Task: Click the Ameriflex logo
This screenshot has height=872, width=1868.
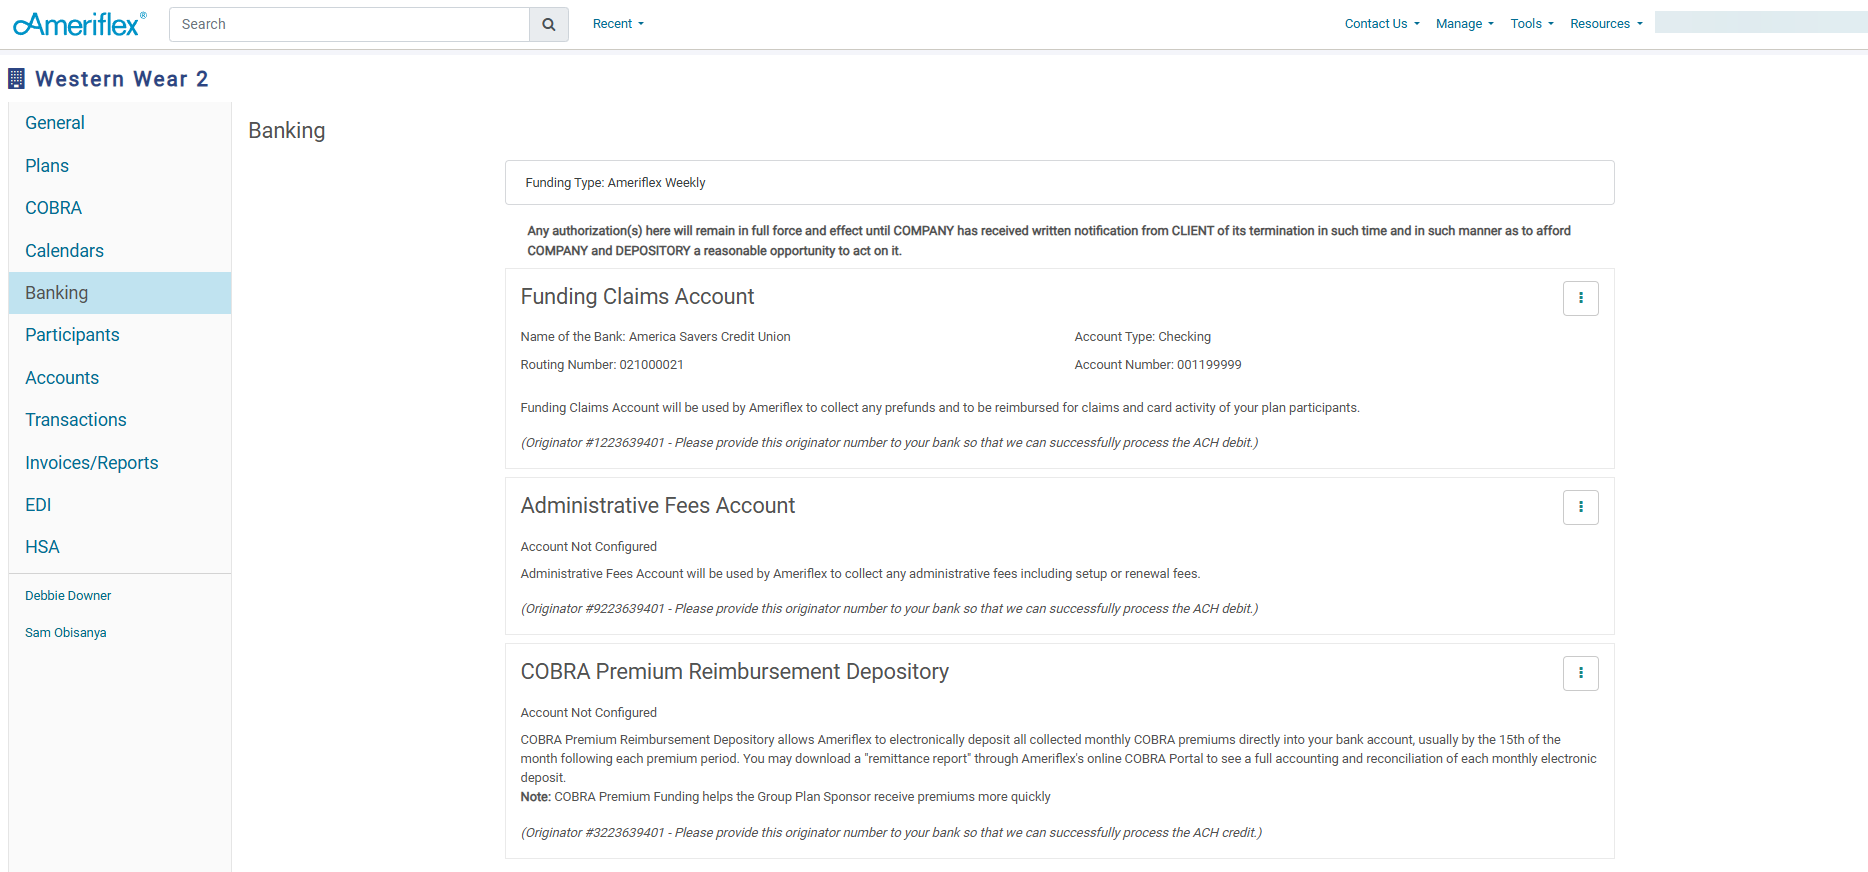Action: click(80, 24)
